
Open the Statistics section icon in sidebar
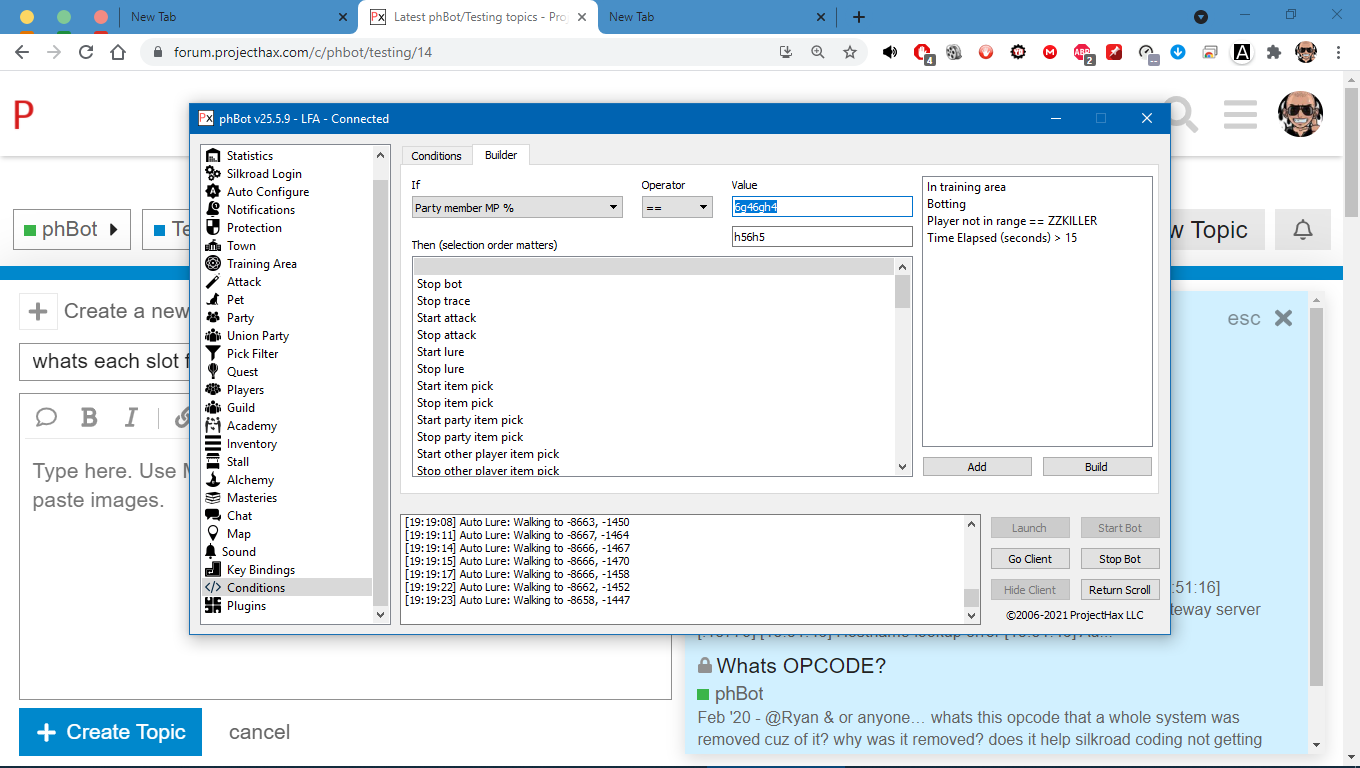click(x=212, y=156)
